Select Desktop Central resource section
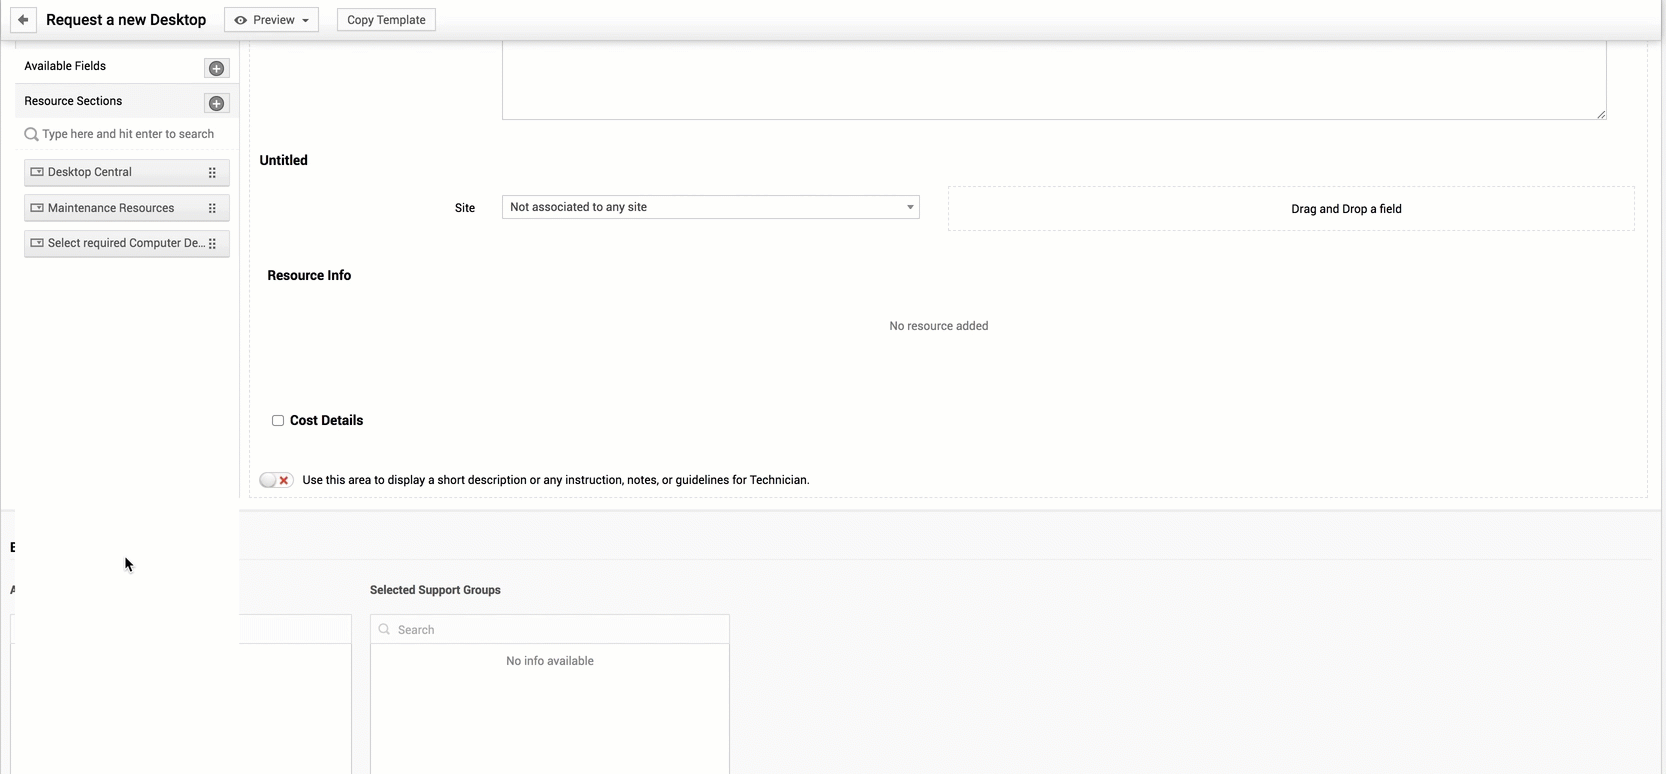Image resolution: width=1666 pixels, height=774 pixels. (x=127, y=172)
